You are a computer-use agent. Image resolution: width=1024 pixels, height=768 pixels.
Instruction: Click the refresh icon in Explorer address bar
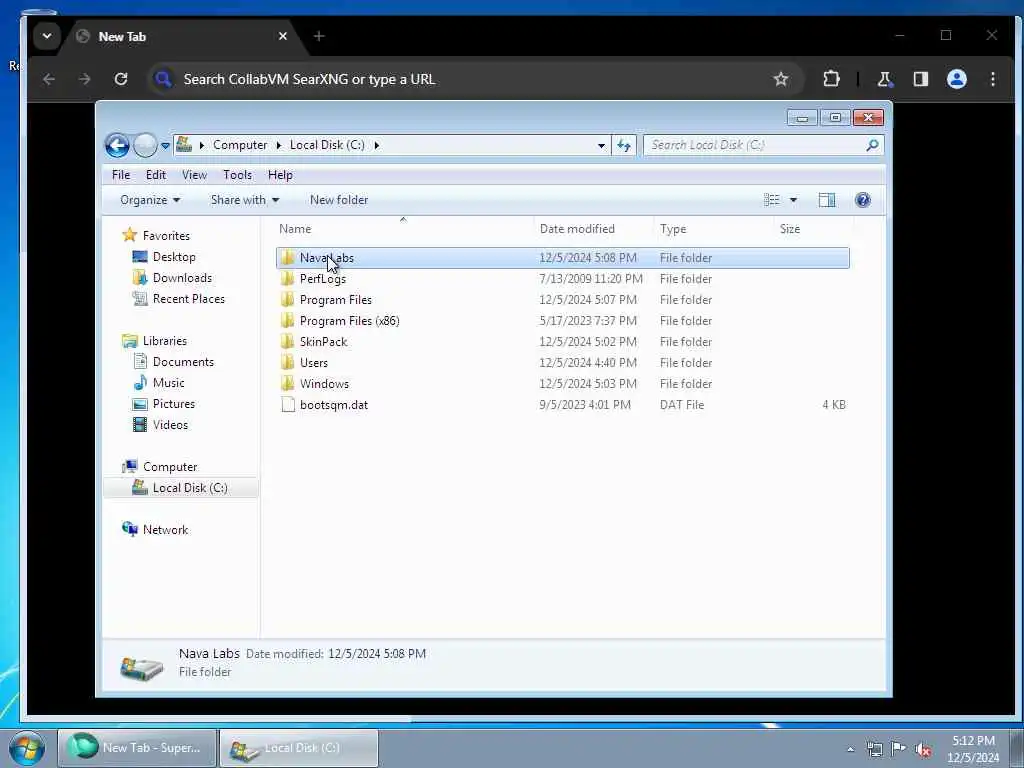[x=624, y=145]
